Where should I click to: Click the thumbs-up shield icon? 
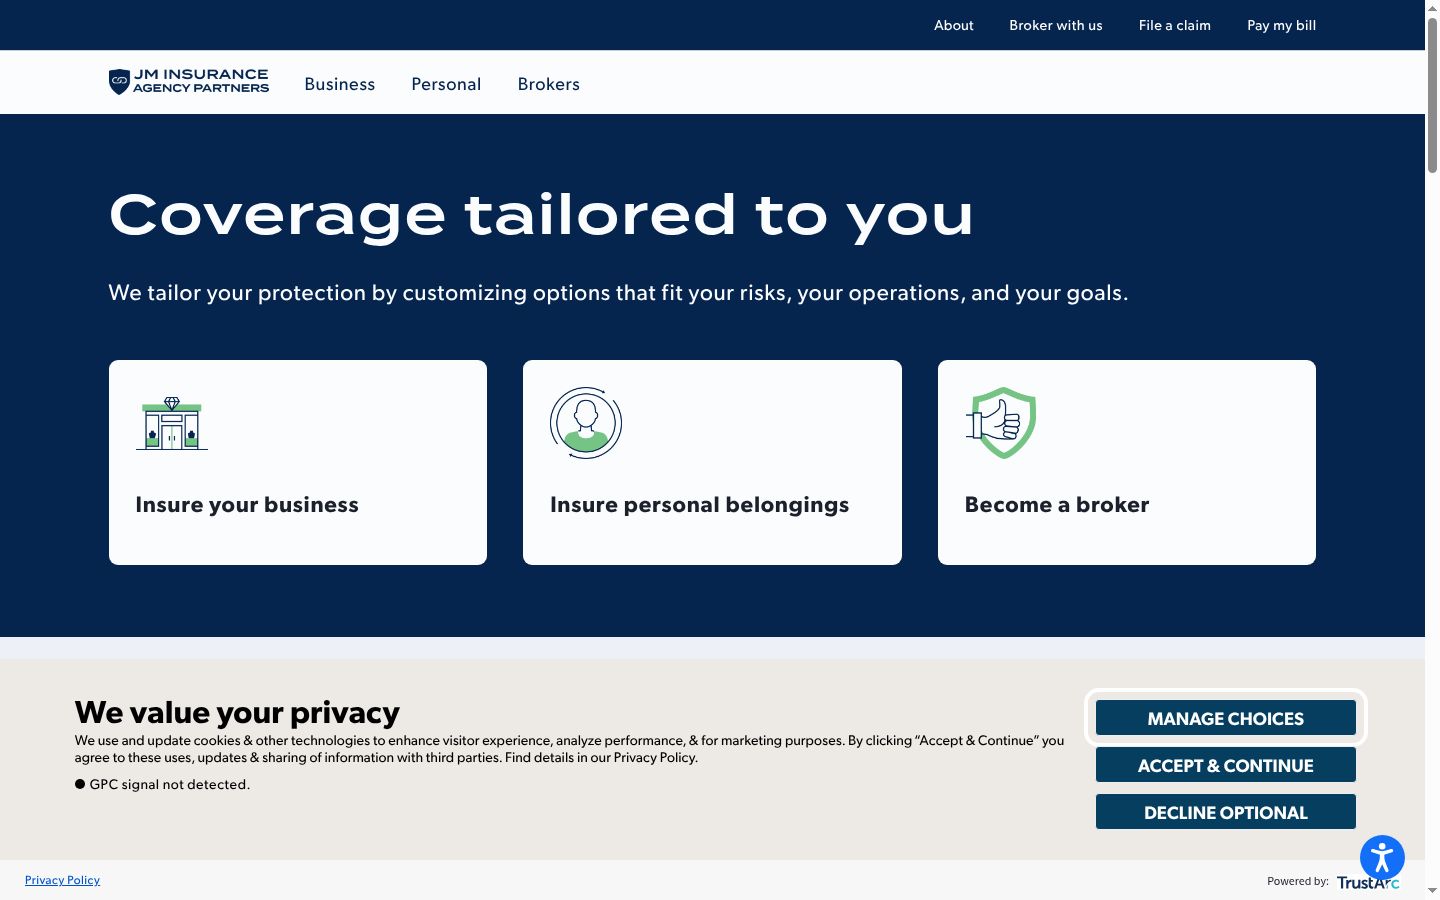coord(1001,423)
